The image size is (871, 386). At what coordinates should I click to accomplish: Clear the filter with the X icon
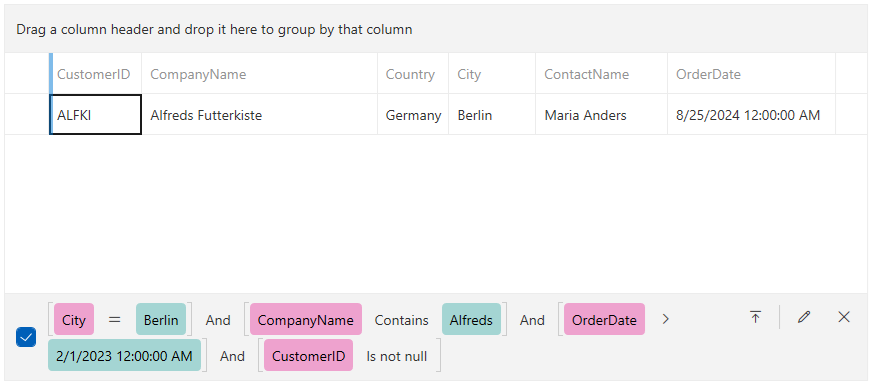coord(844,317)
